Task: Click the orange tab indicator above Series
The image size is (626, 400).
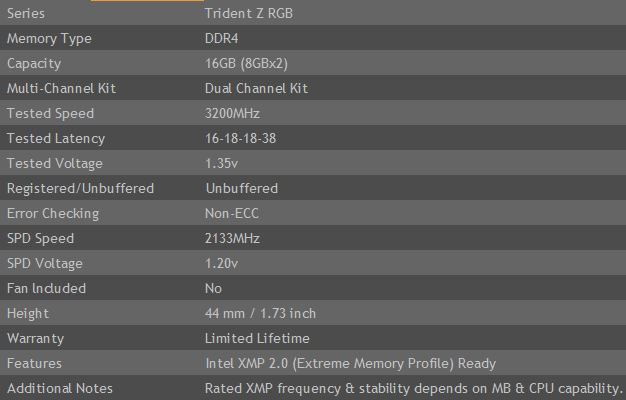Action: (x=147, y=1)
